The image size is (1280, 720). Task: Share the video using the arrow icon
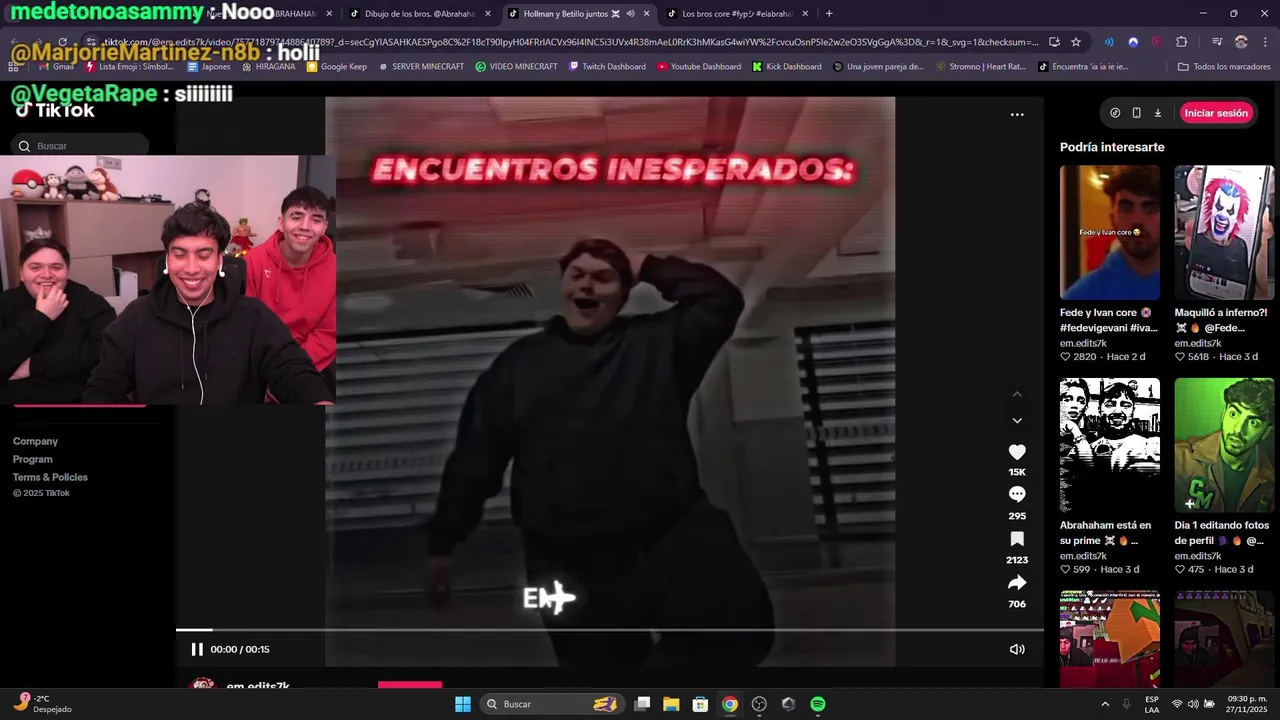(1017, 583)
